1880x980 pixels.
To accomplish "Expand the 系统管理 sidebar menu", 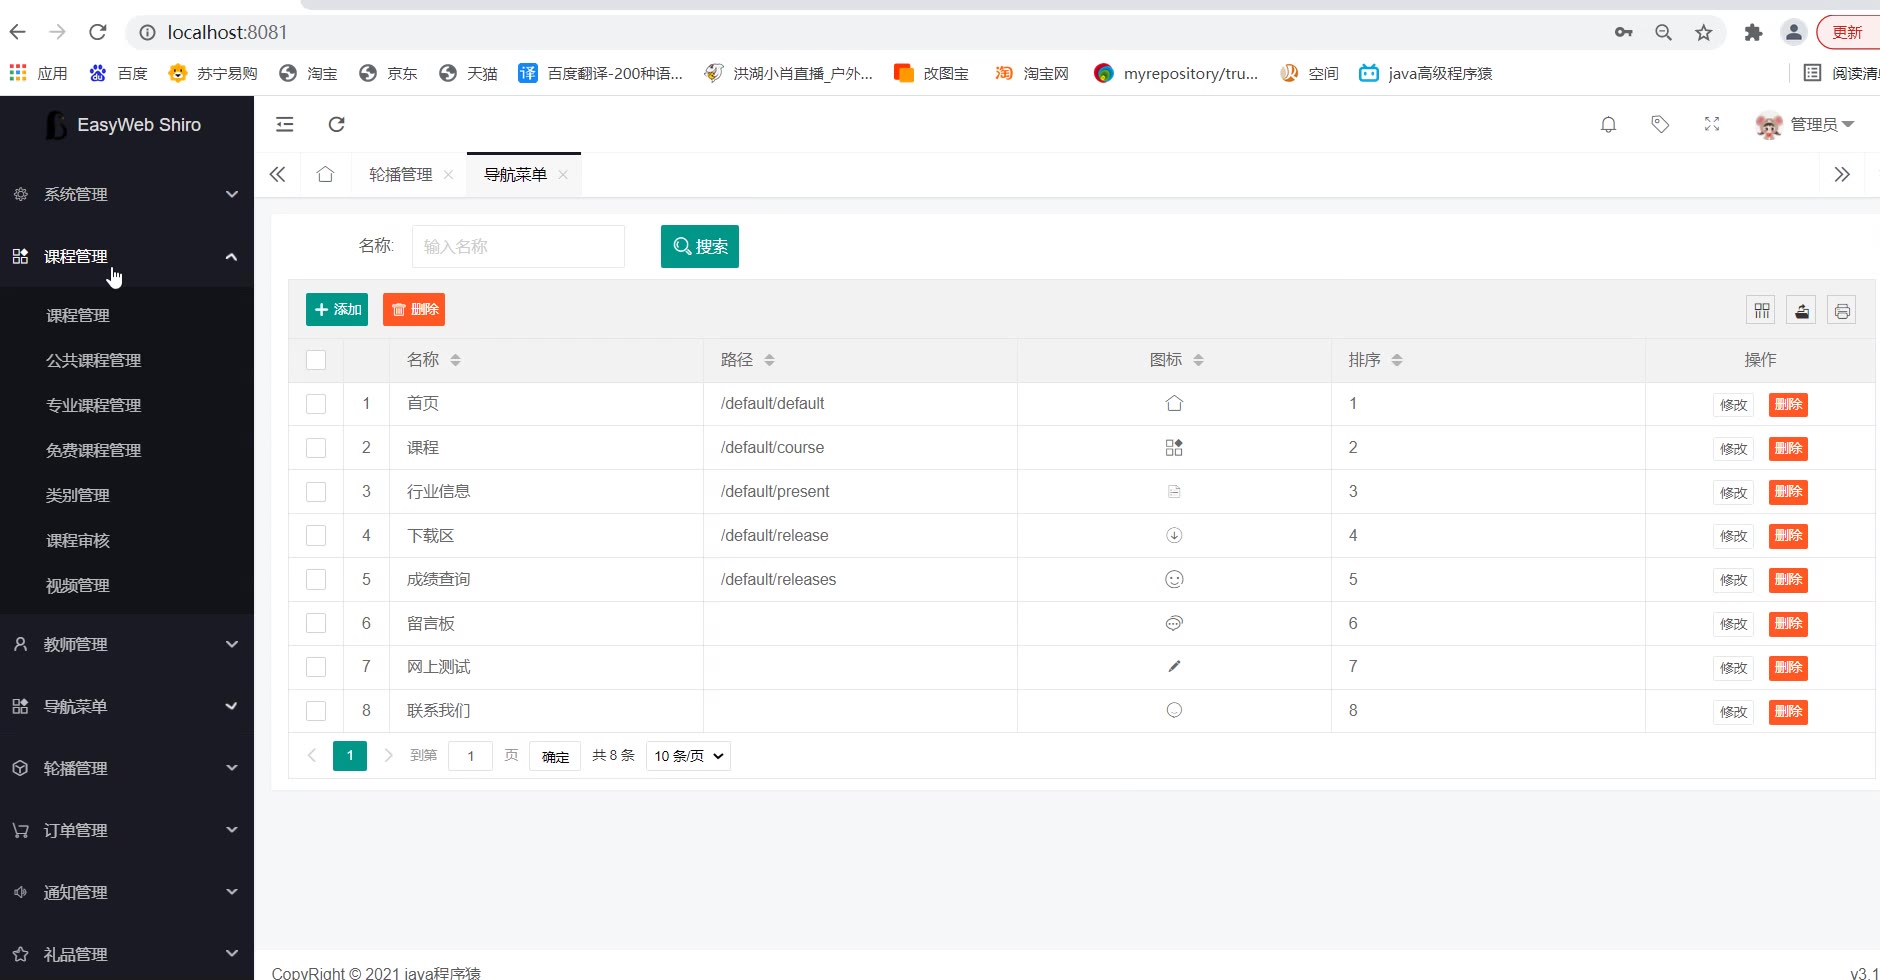I will click(x=126, y=194).
